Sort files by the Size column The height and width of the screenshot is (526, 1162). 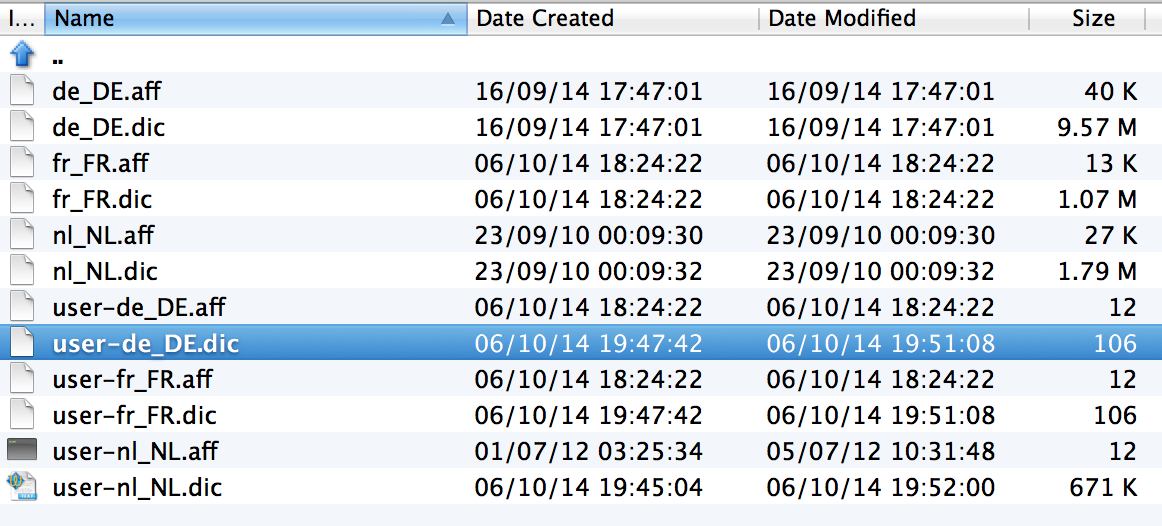click(1093, 18)
